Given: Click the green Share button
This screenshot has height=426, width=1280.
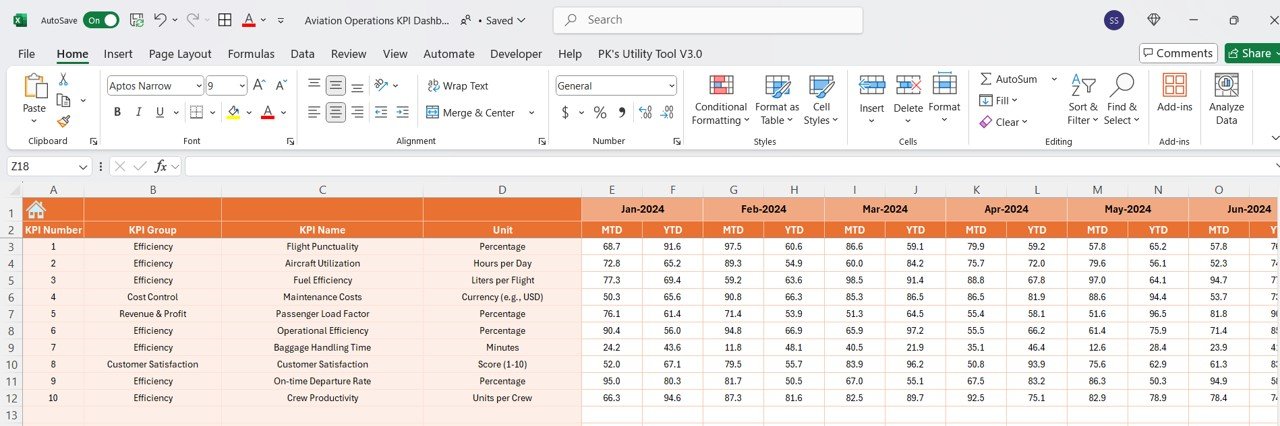Looking at the screenshot, I should coord(1251,53).
